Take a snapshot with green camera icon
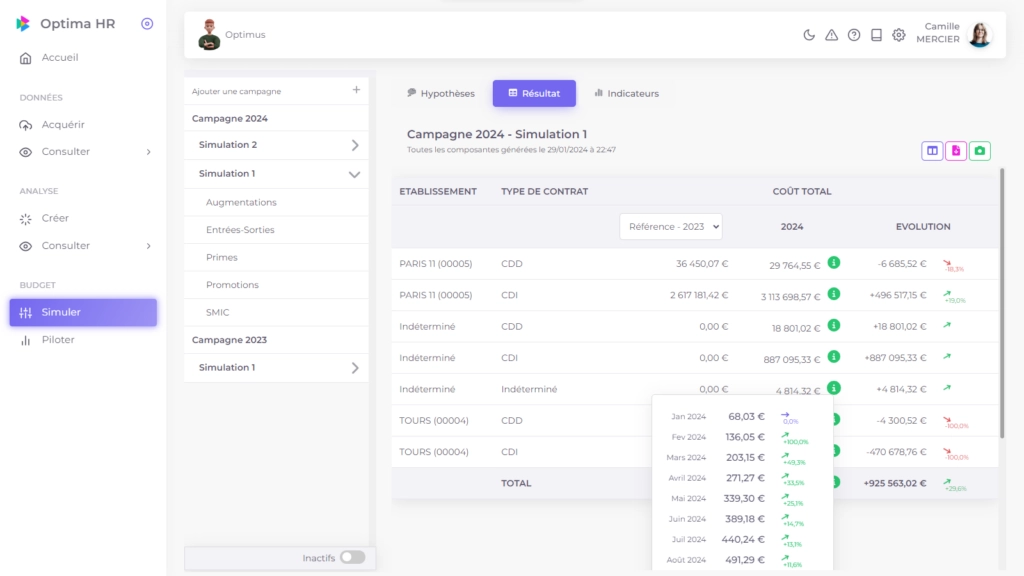Image resolution: width=1024 pixels, height=576 pixels. [980, 151]
